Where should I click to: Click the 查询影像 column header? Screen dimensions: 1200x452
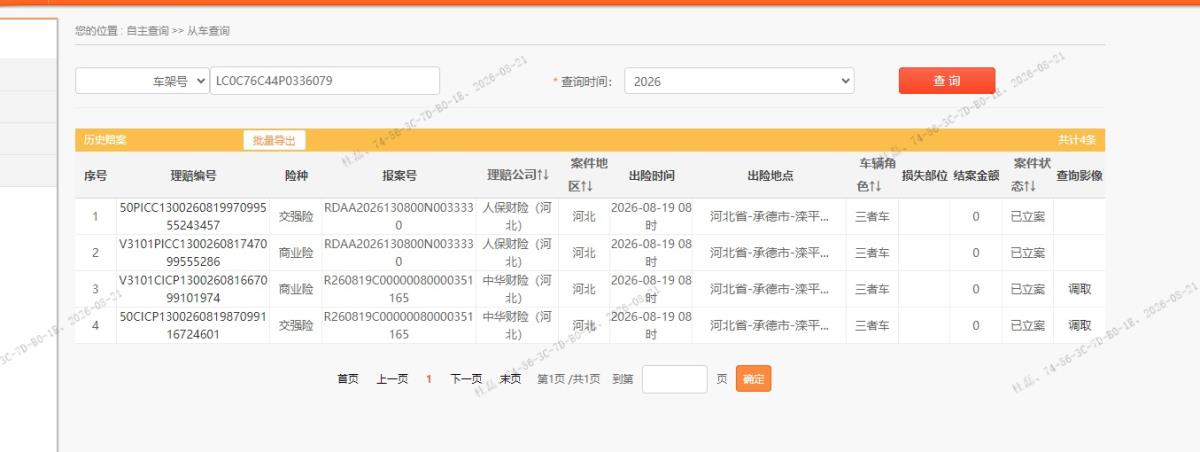(1079, 176)
